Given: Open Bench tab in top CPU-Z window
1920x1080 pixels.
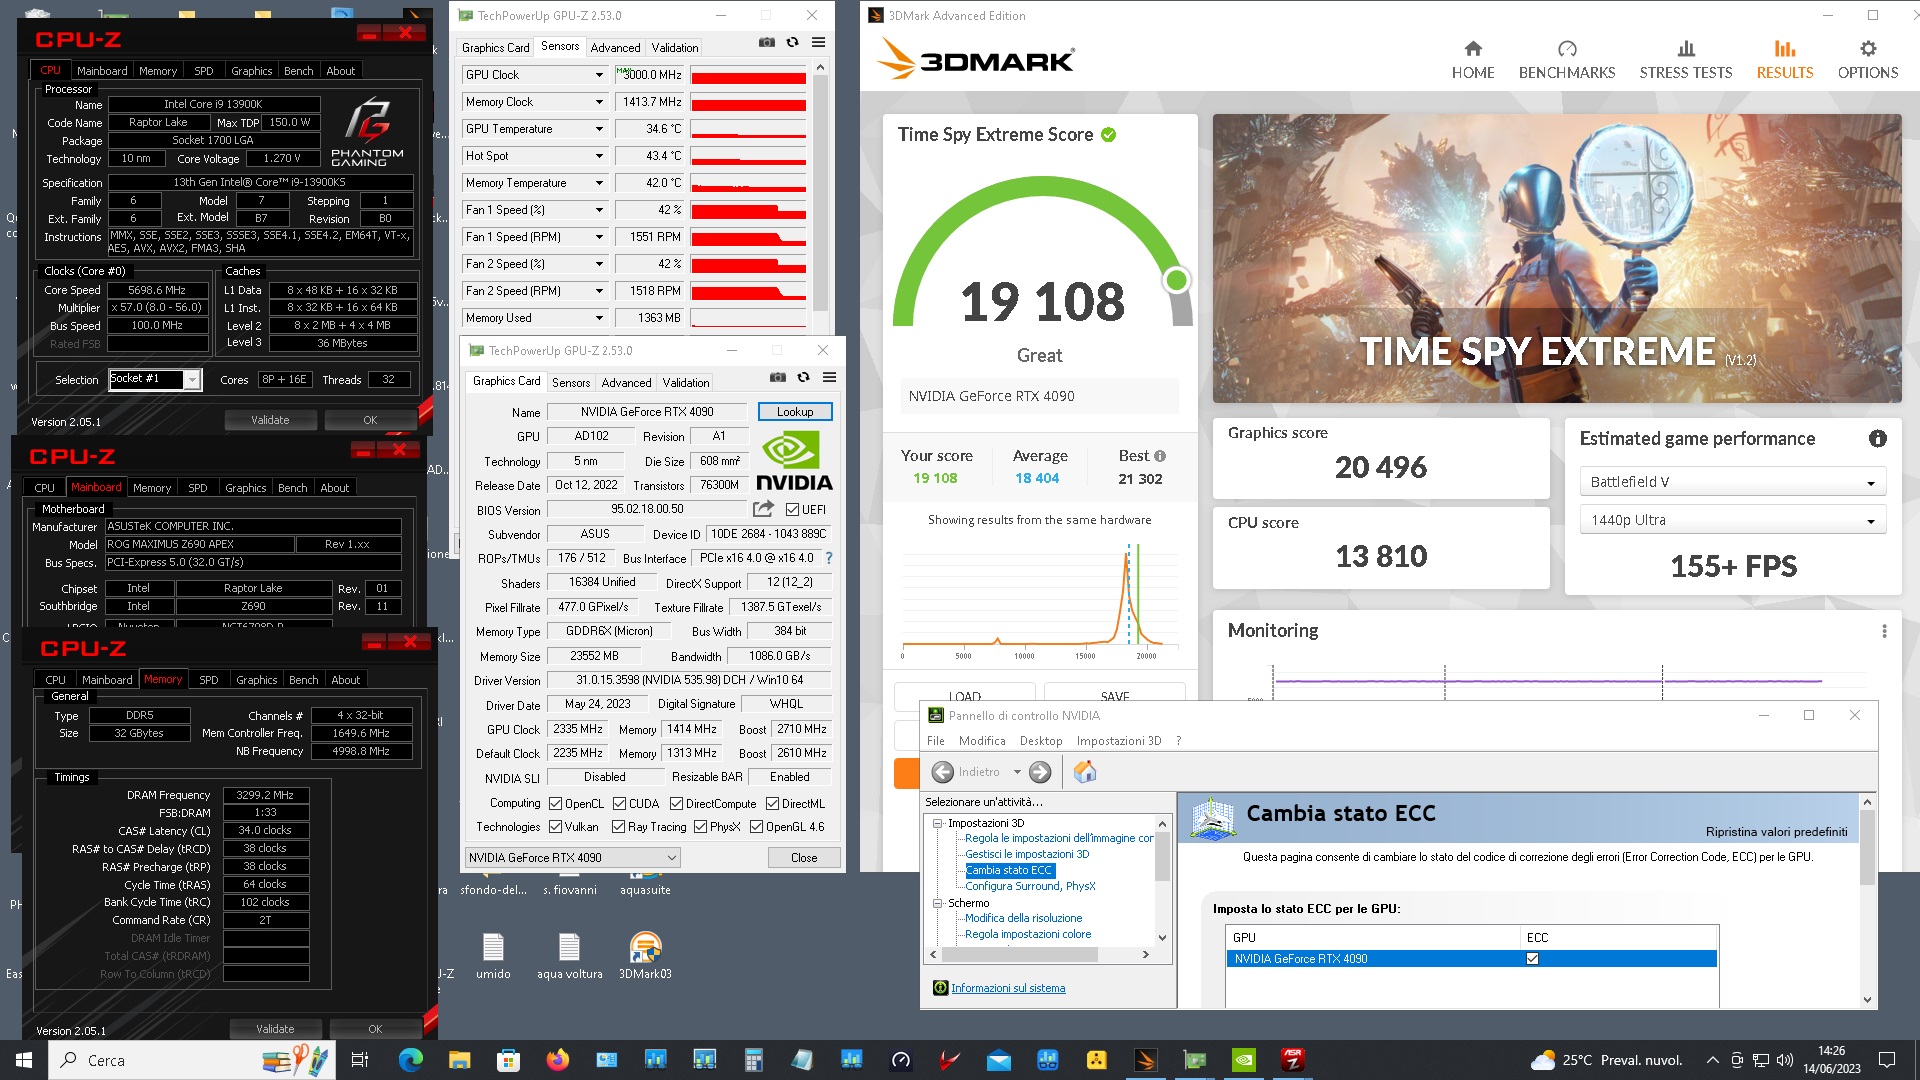Looking at the screenshot, I should (298, 71).
